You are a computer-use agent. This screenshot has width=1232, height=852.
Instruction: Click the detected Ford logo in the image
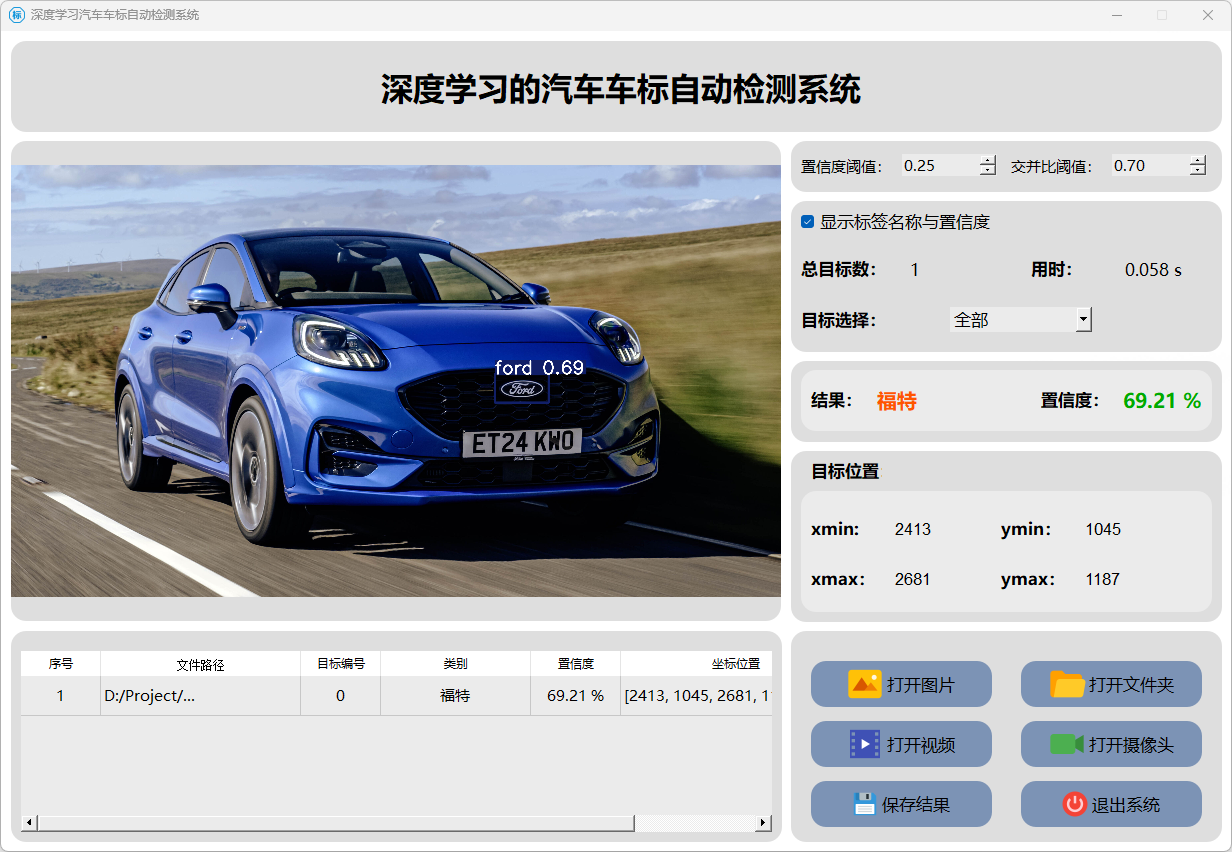[x=521, y=389]
